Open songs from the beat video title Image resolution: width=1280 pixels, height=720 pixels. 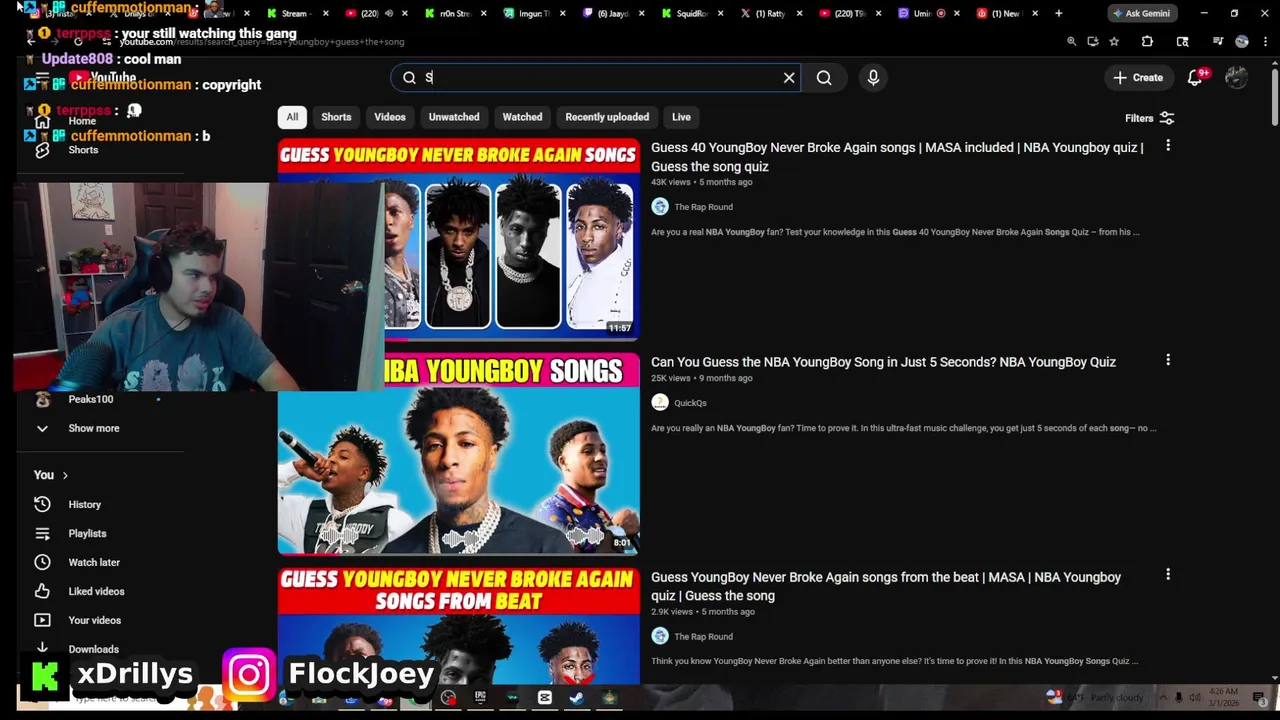[x=886, y=586]
